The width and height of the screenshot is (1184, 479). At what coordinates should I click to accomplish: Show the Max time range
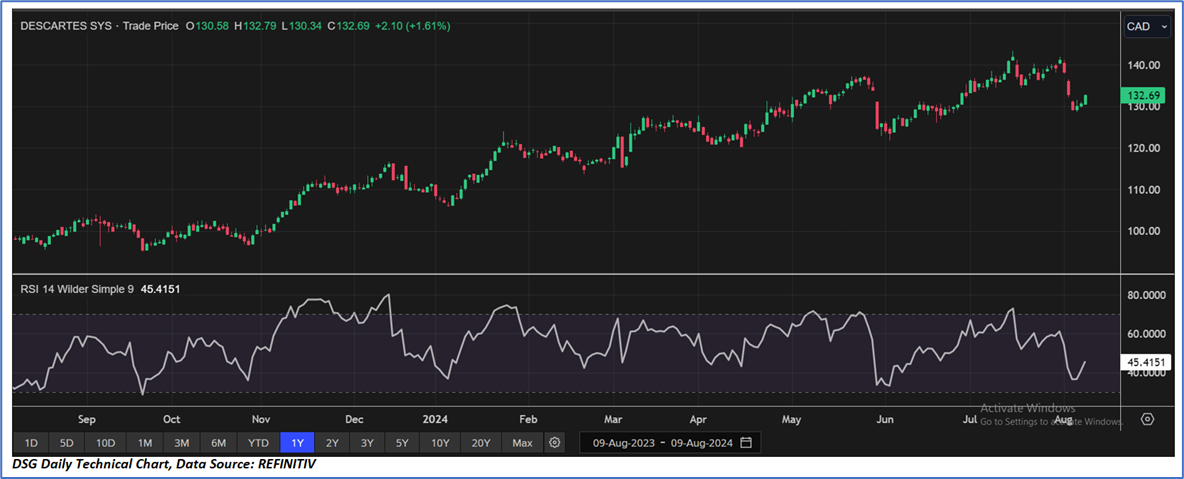click(522, 442)
